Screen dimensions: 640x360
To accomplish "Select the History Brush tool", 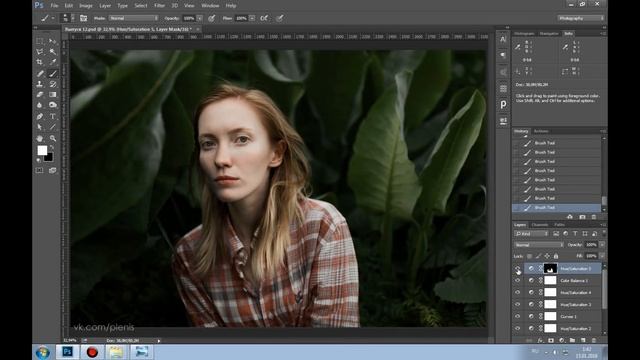I will 53,84.
